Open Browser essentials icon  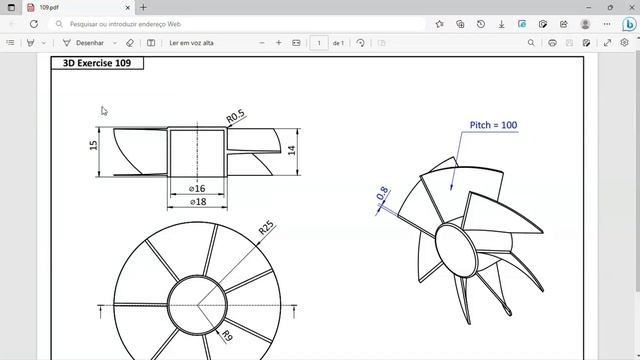[x=543, y=24]
